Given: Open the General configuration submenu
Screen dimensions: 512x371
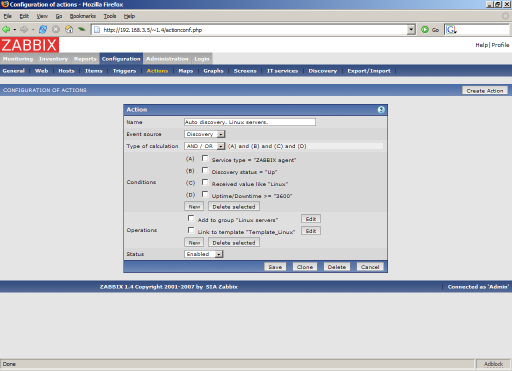Looking at the screenshot, I should (14, 71).
